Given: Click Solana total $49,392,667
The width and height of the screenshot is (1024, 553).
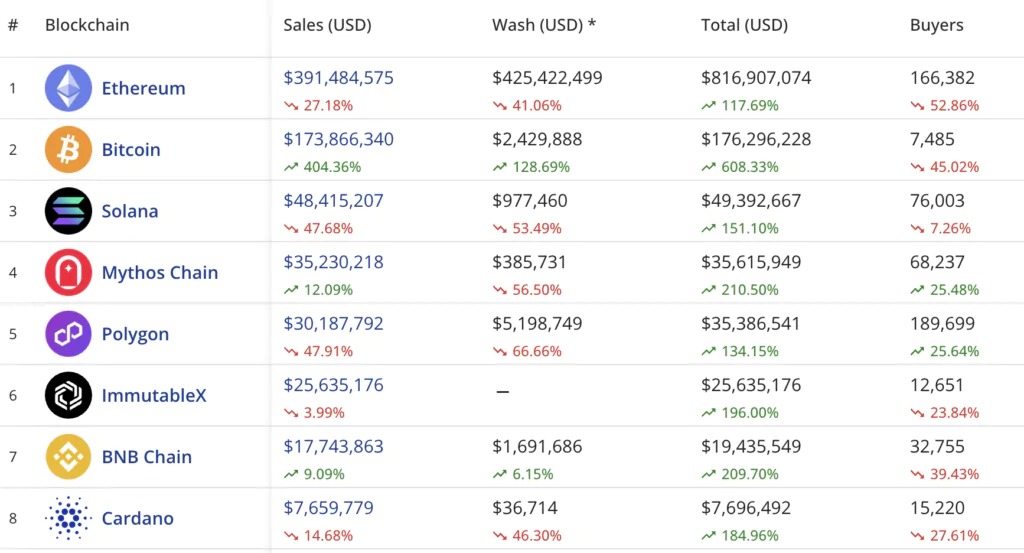Looking at the screenshot, I should pos(751,200).
